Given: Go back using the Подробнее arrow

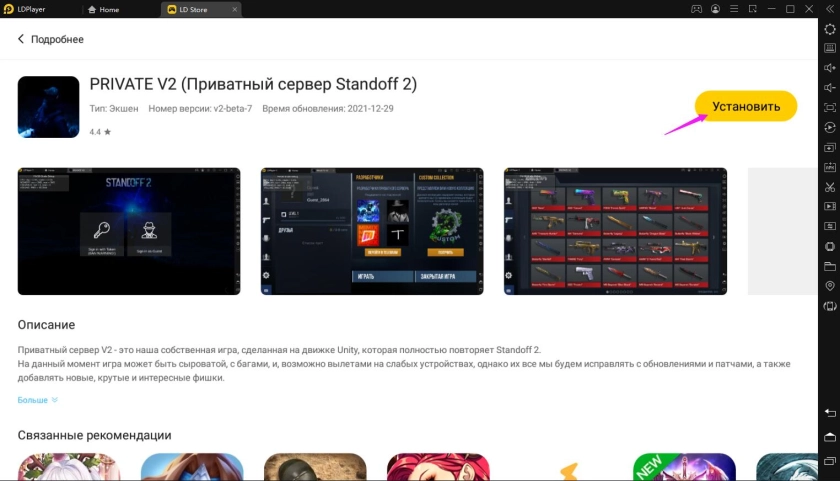Looking at the screenshot, I should pos(21,39).
